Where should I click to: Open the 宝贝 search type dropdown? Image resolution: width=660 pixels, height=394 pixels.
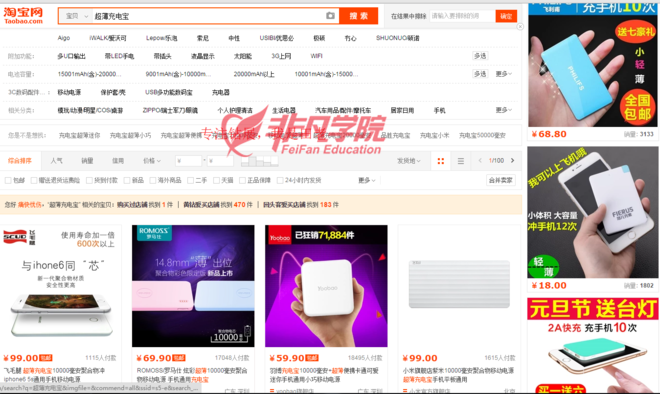76,16
